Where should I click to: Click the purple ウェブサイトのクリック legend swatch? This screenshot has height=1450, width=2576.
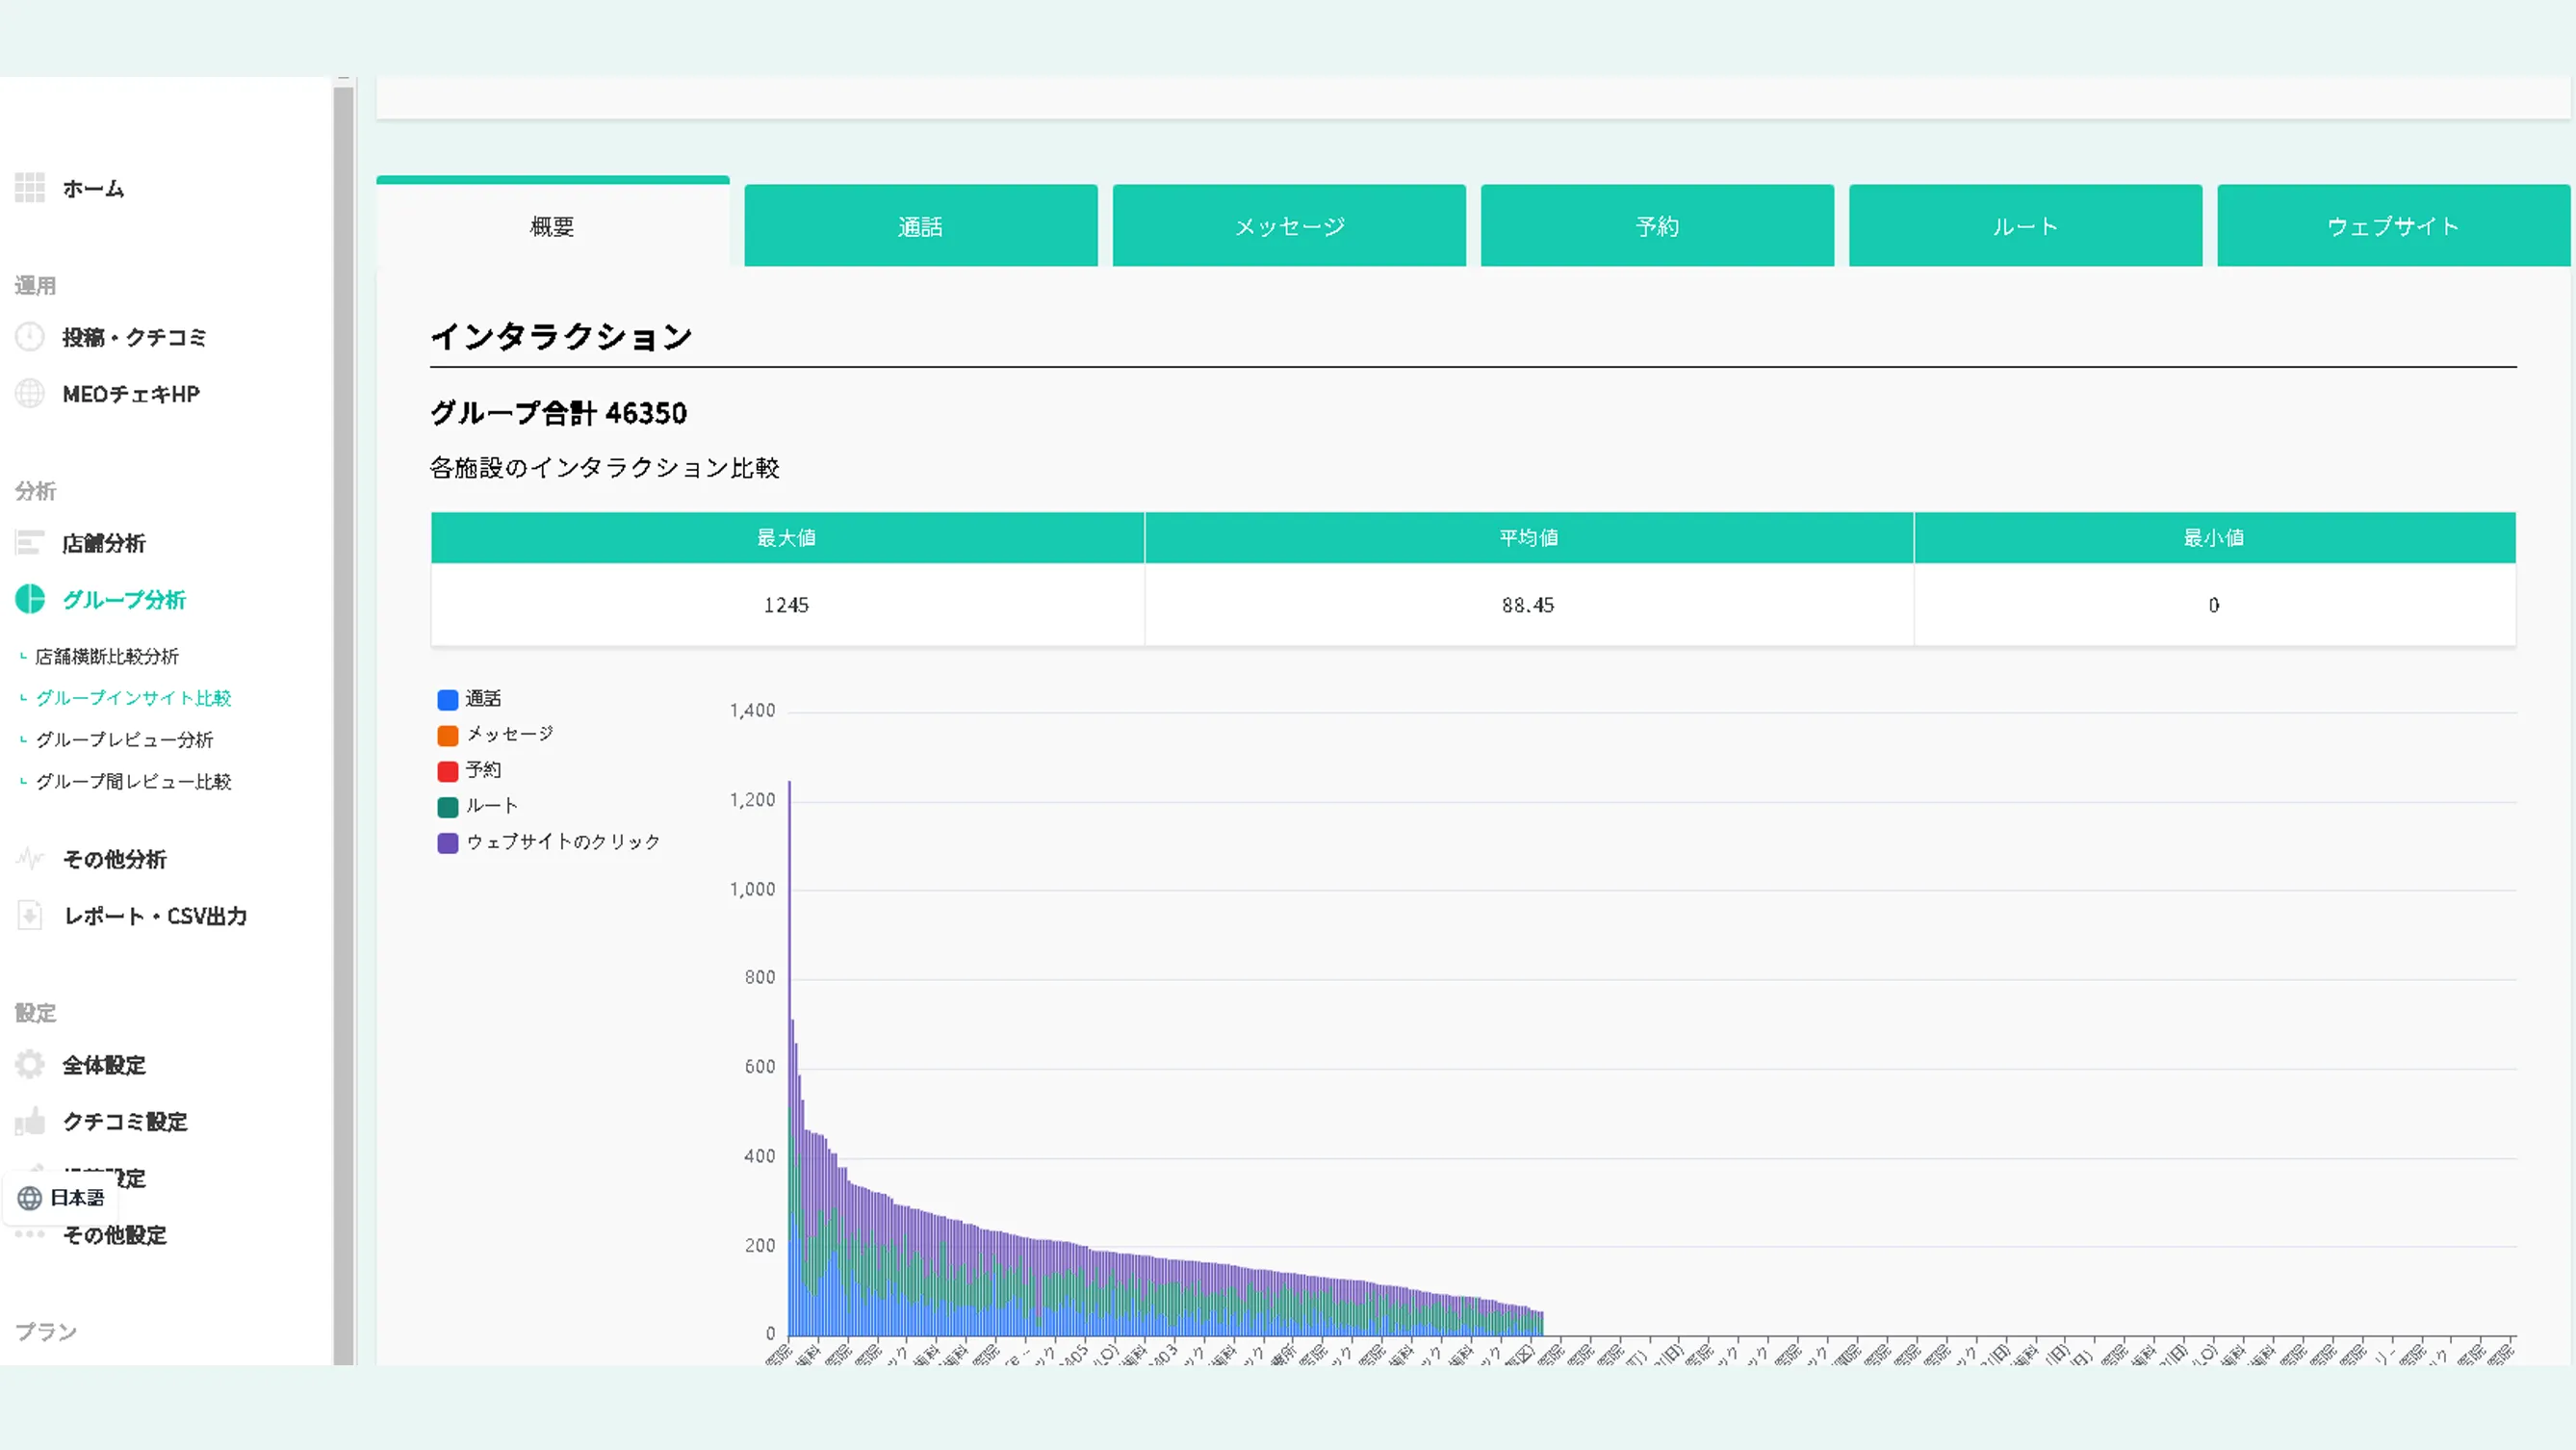tap(448, 843)
